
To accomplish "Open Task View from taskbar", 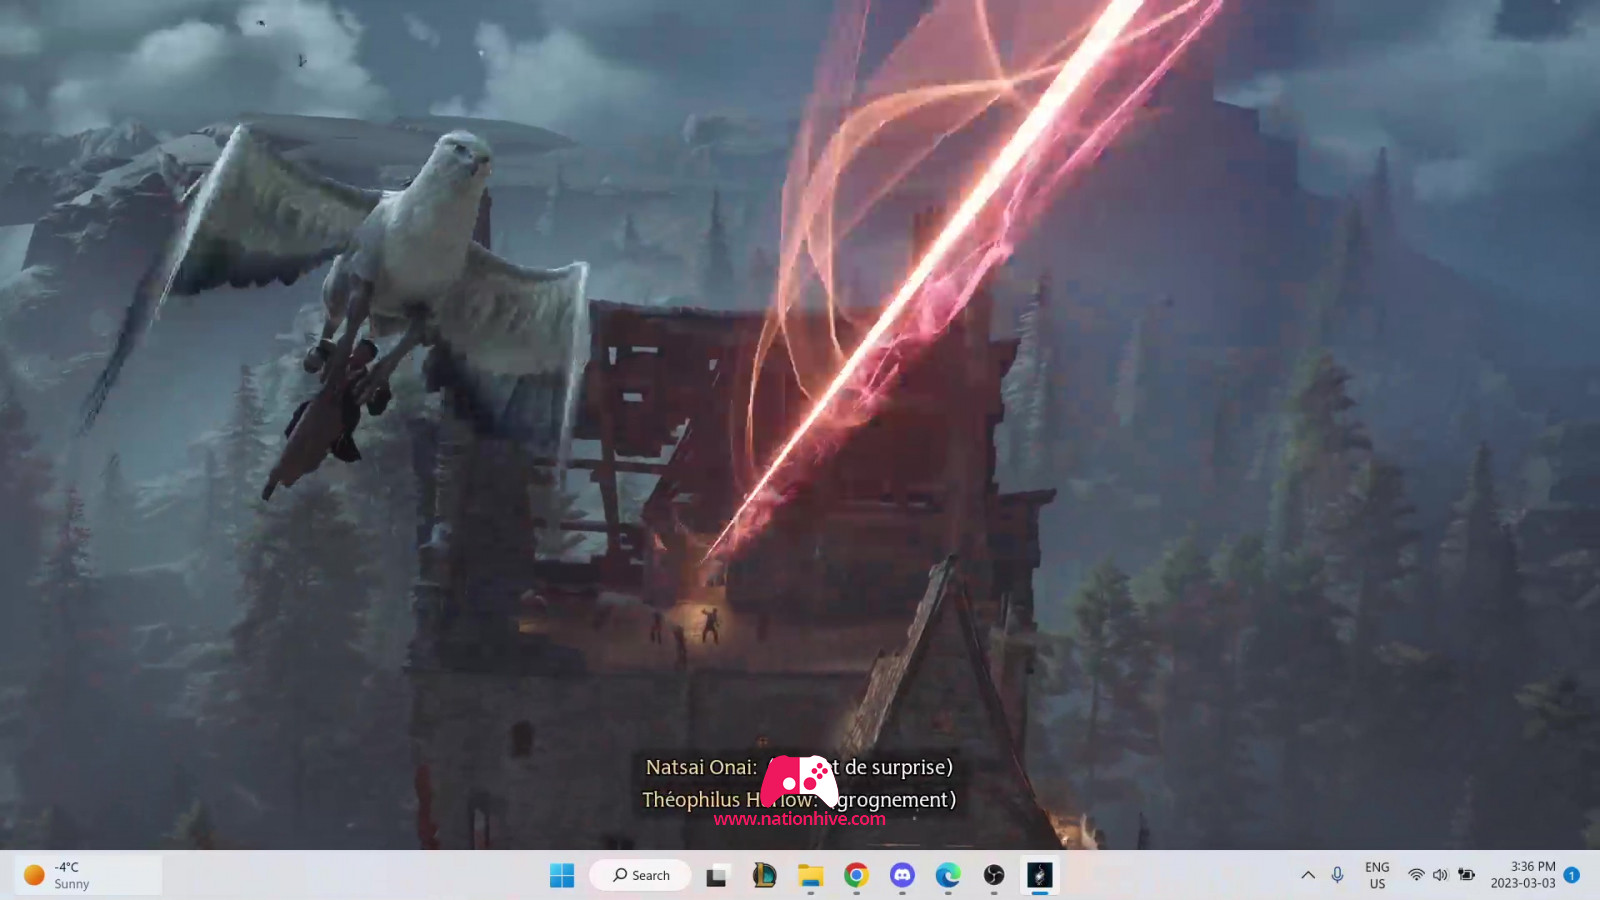I will (x=717, y=876).
